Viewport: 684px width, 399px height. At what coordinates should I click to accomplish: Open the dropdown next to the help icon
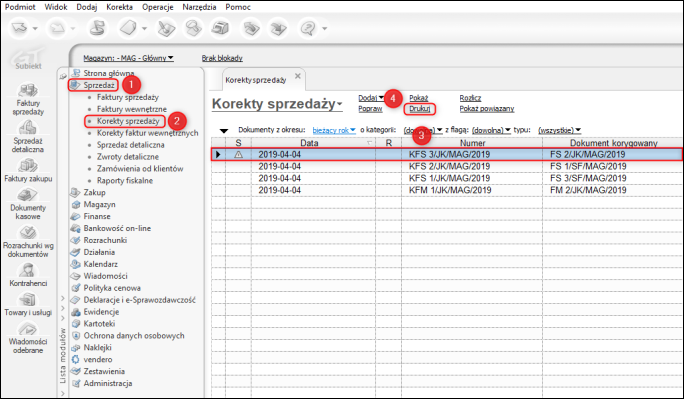point(325,29)
